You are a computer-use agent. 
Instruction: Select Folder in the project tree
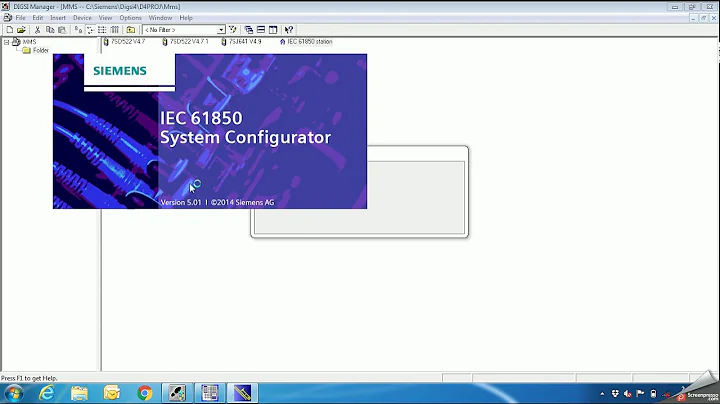coord(40,50)
